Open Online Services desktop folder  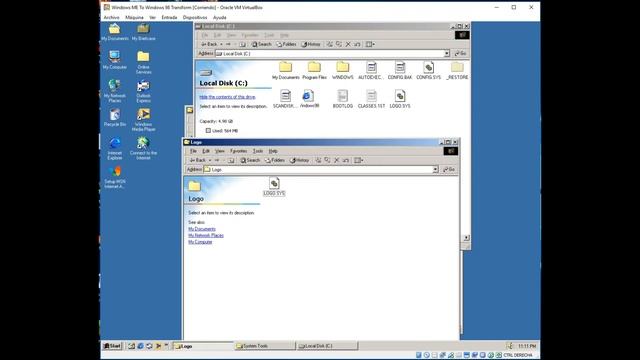click(143, 62)
